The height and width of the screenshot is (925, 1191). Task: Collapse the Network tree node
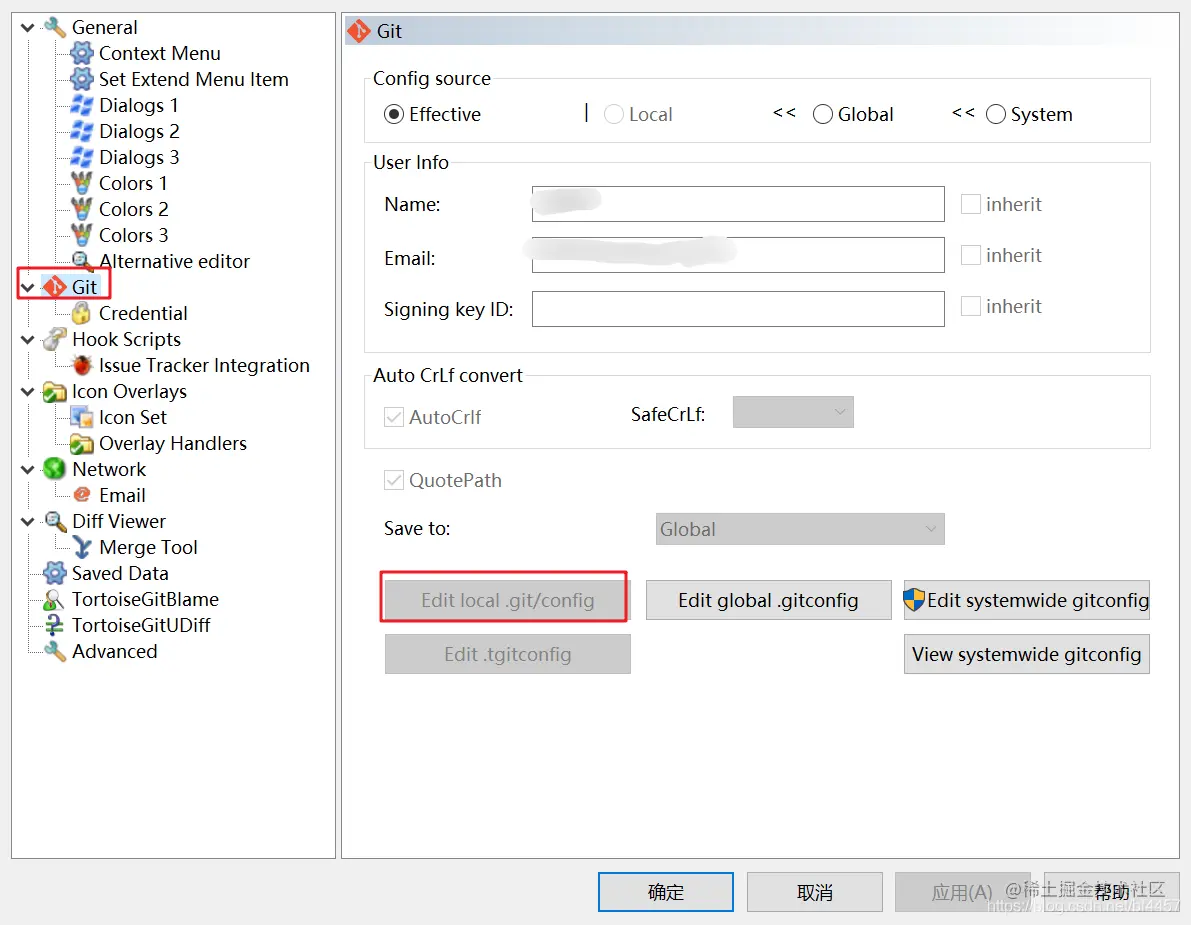pos(28,469)
